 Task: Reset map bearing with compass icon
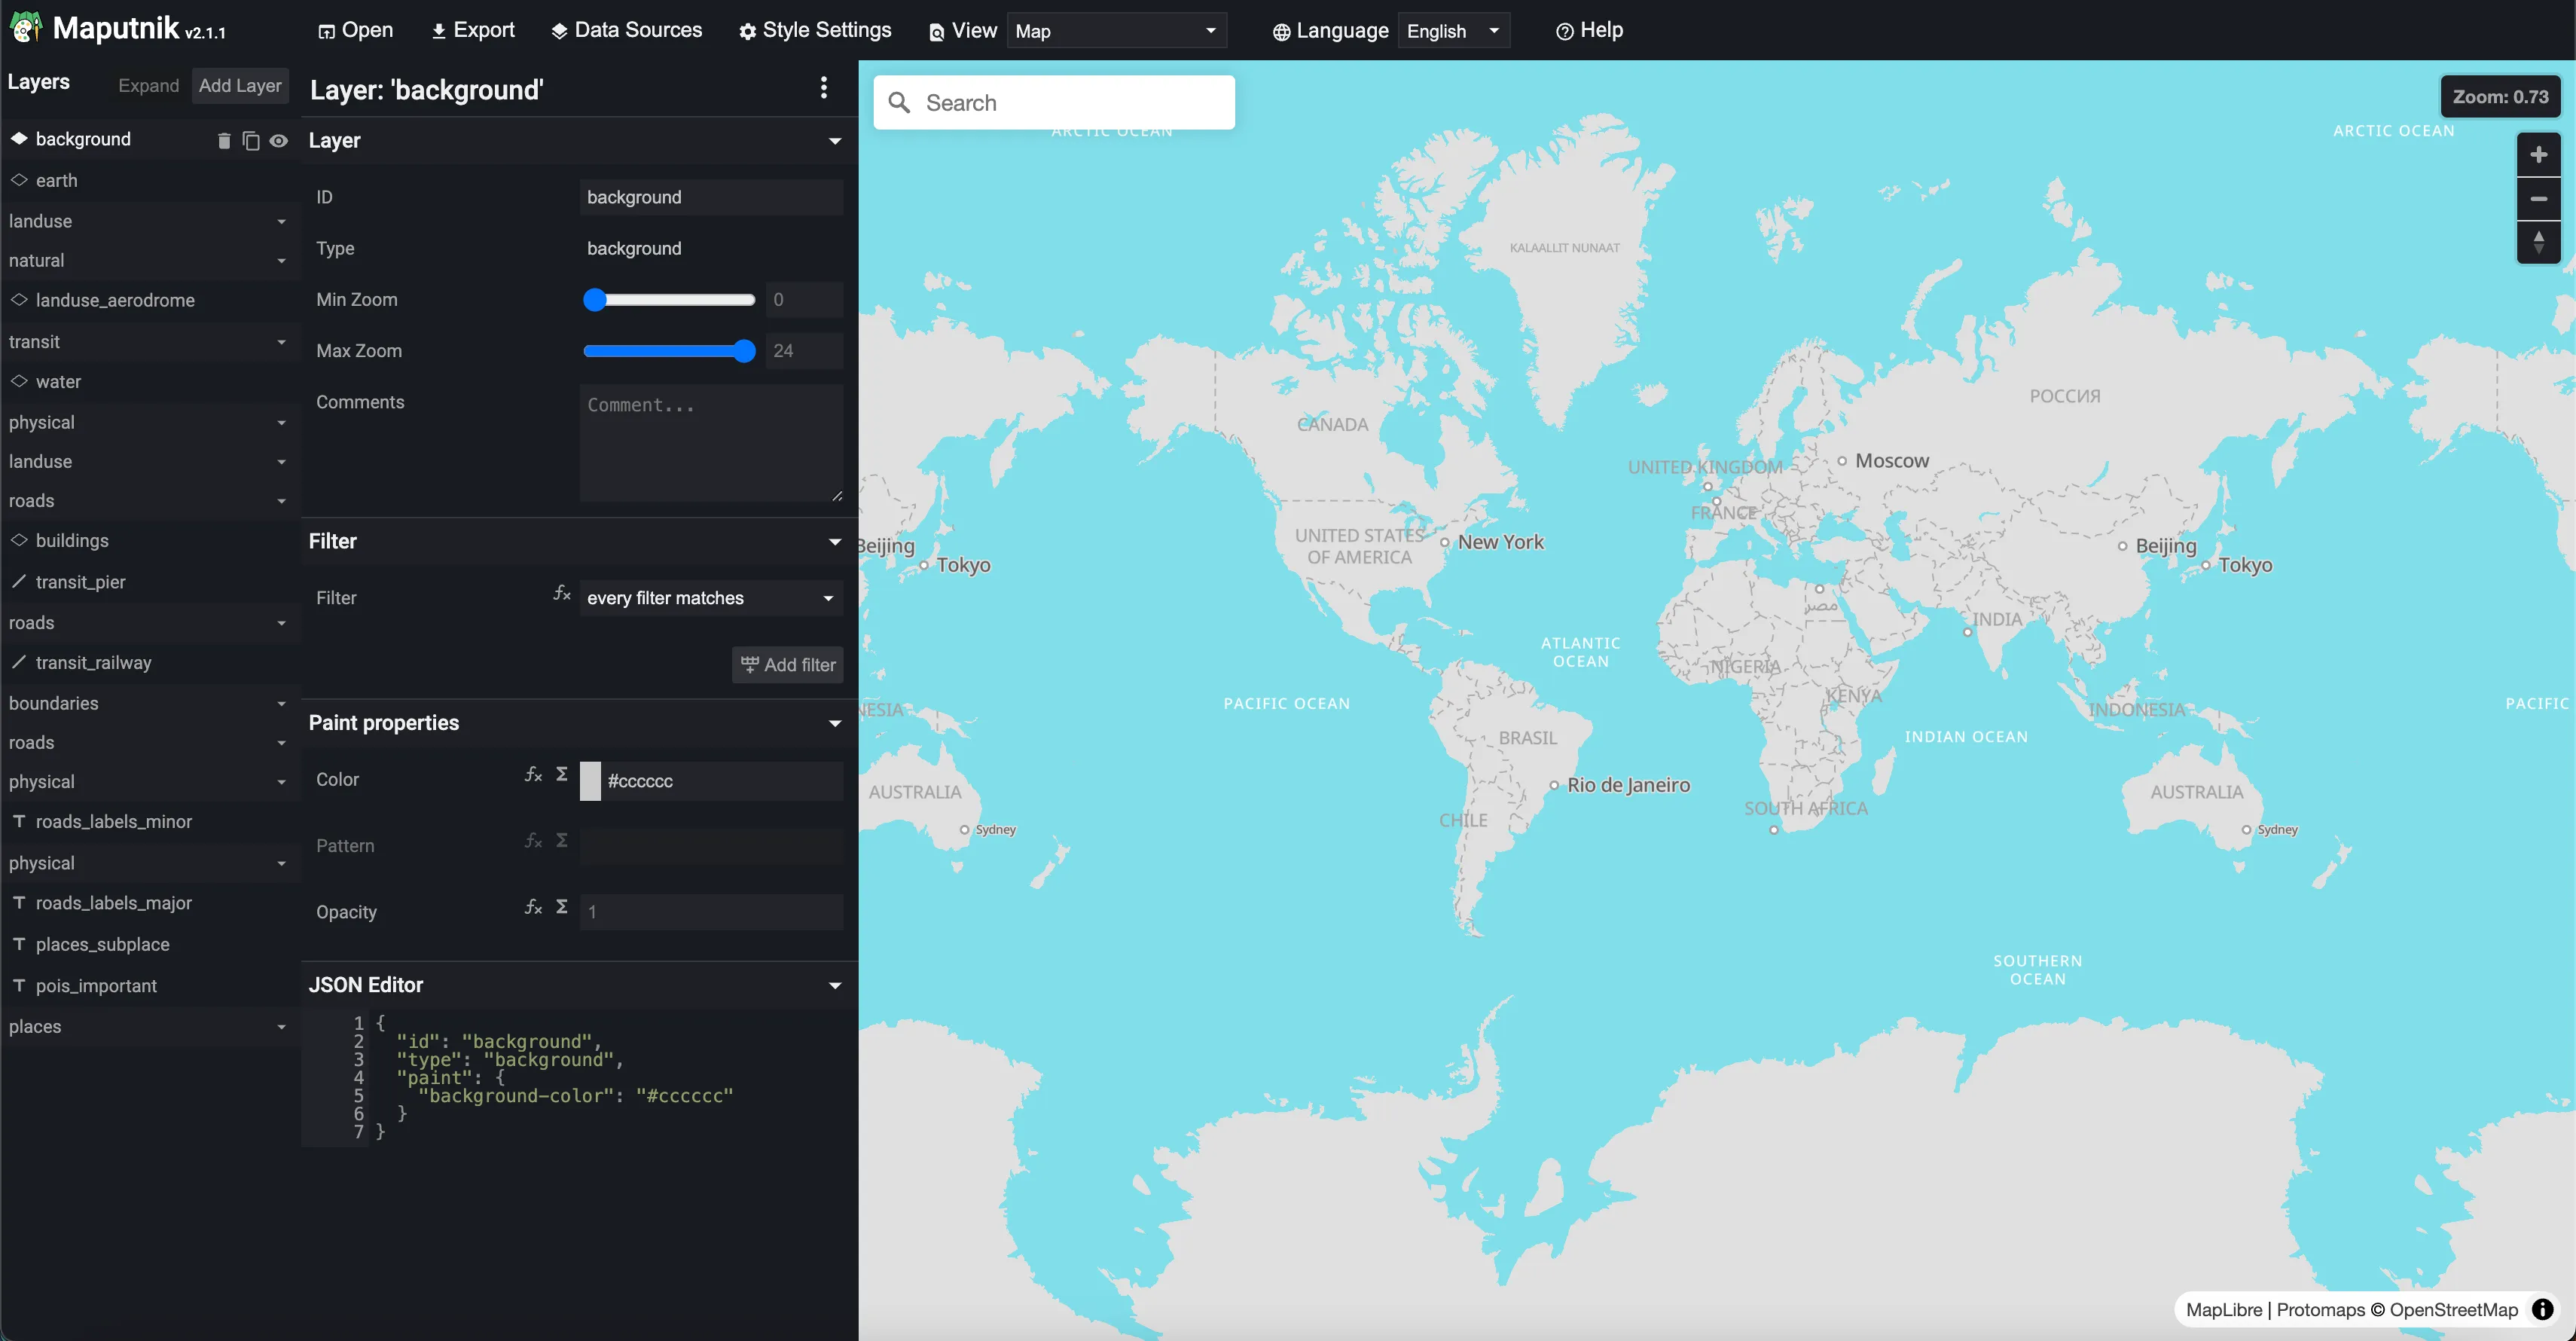(2538, 243)
